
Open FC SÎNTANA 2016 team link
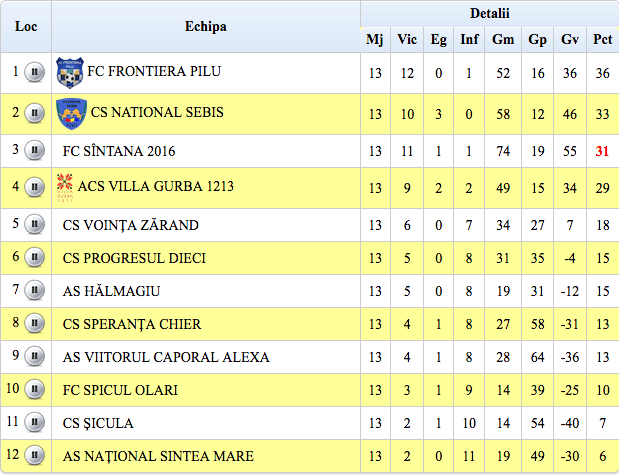coord(119,151)
